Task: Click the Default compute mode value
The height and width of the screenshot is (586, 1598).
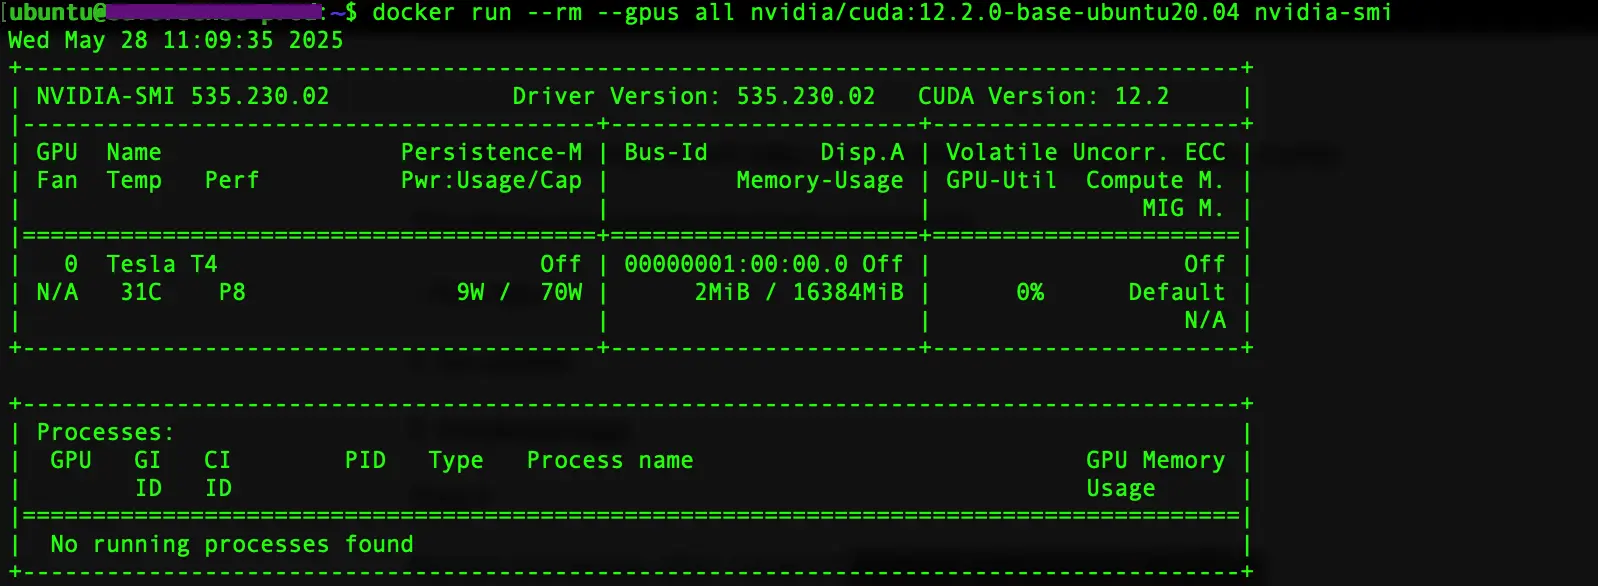Action: [x=1176, y=293]
